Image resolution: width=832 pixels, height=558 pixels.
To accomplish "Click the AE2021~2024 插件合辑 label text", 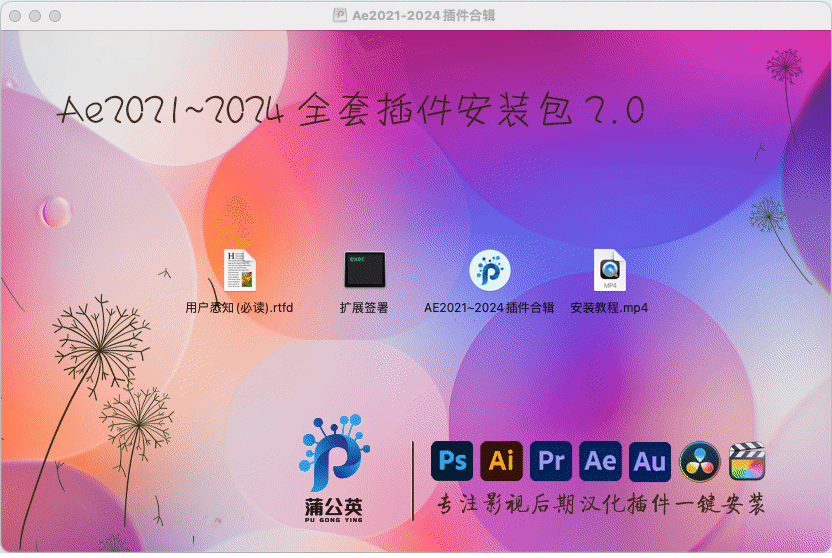I will pyautogui.click(x=489, y=308).
